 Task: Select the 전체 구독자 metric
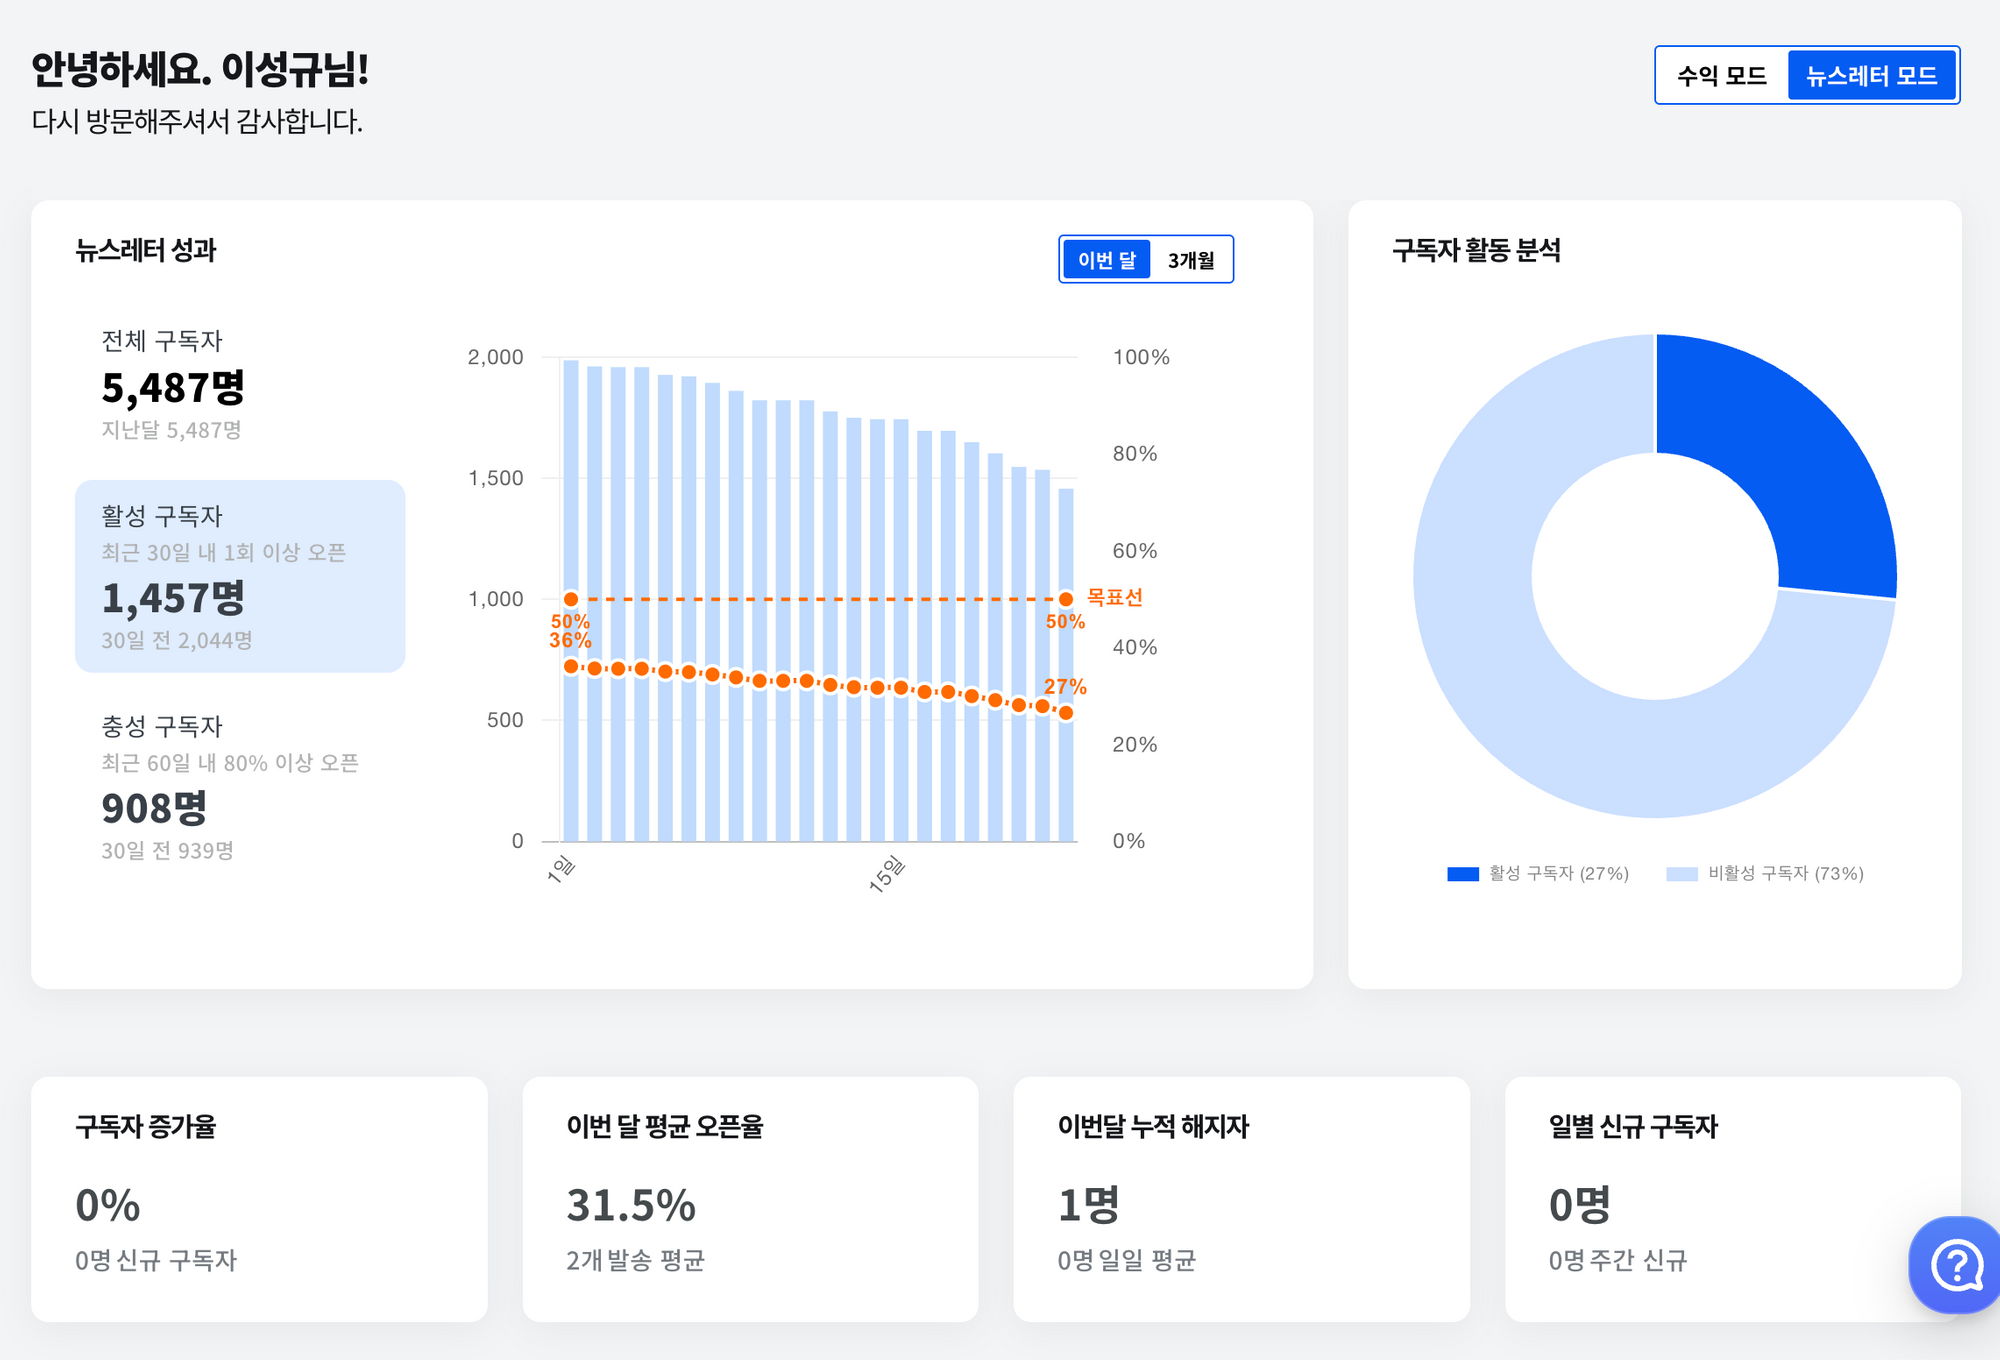click(x=172, y=385)
